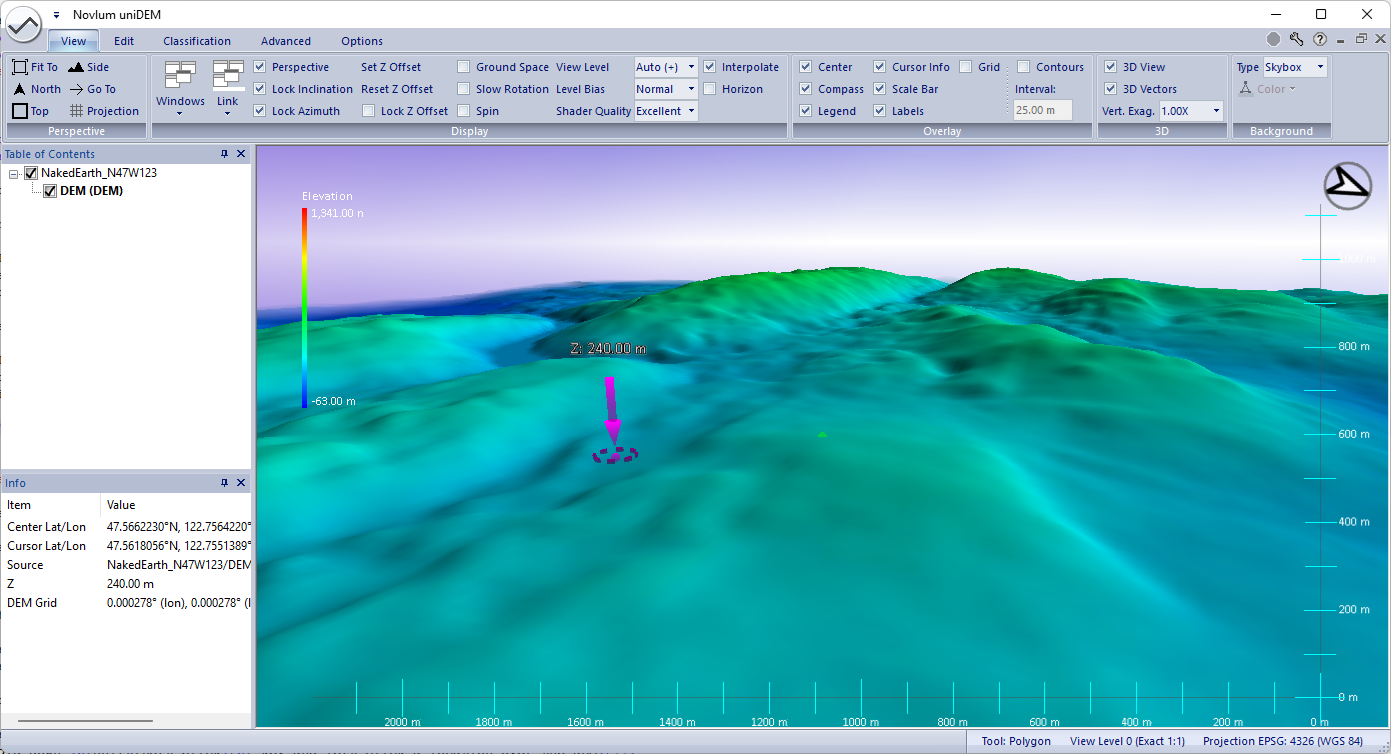Open the Windows arrangement menu
The height and width of the screenshot is (754, 1391).
pos(180,88)
